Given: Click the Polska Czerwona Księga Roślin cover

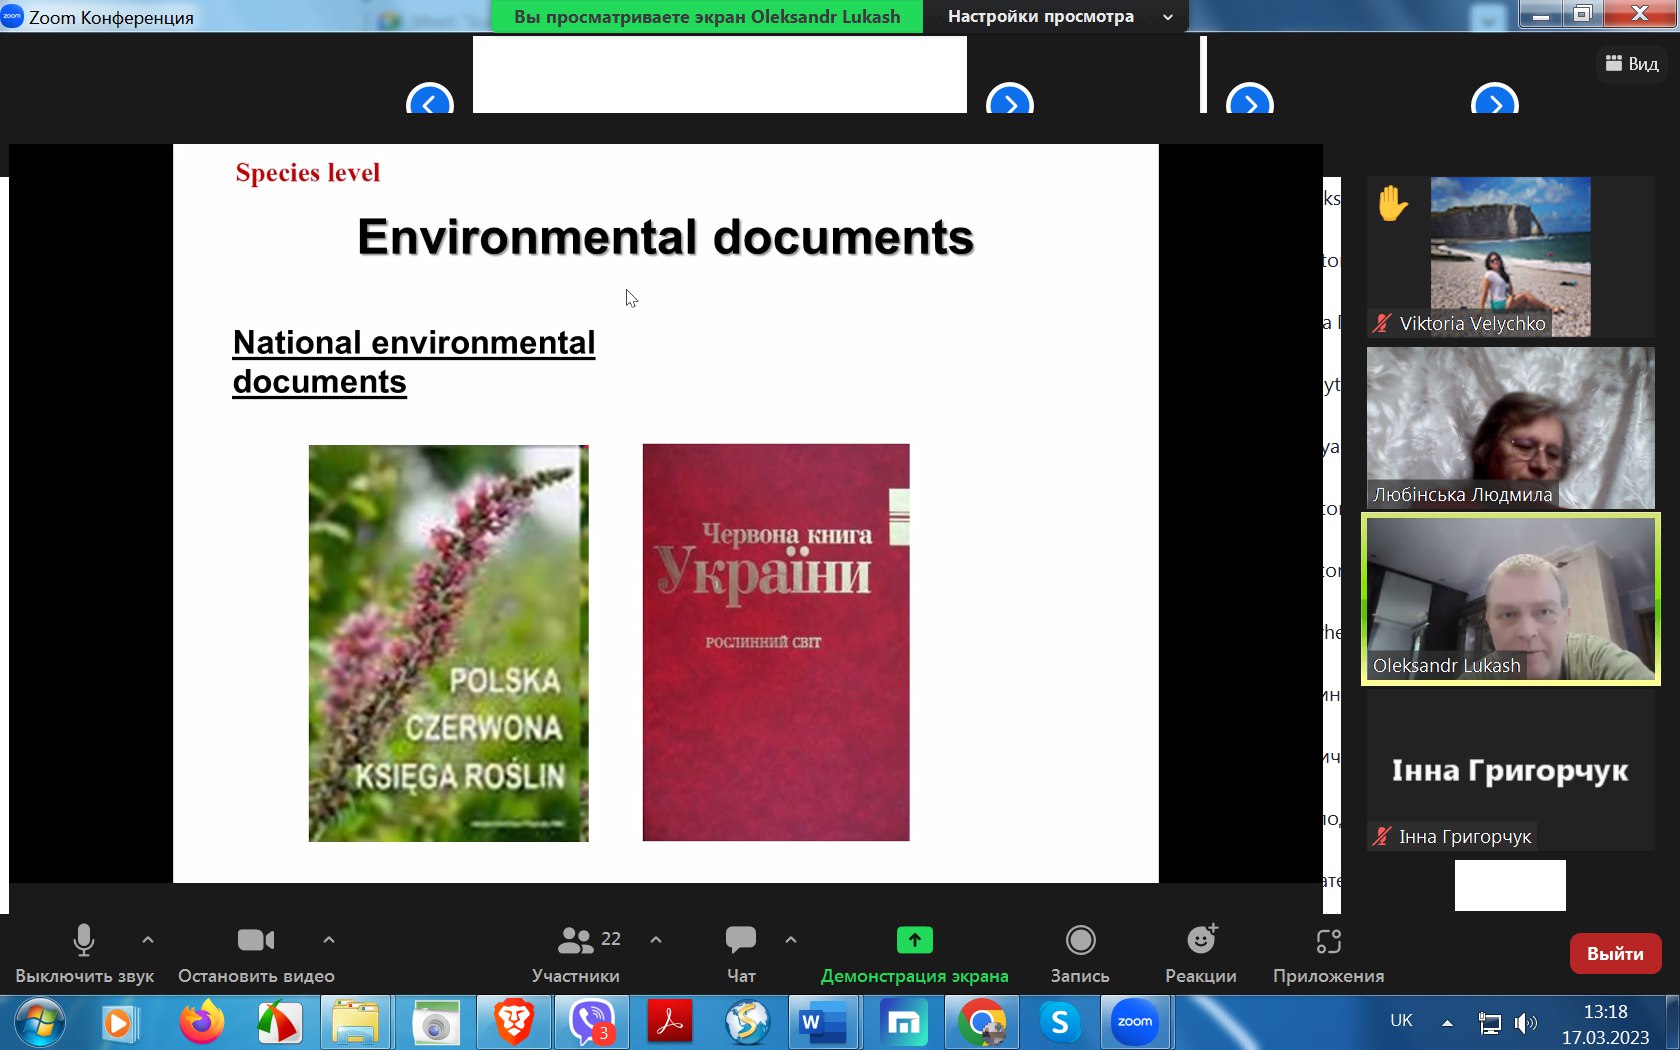Looking at the screenshot, I should pyautogui.click(x=448, y=643).
